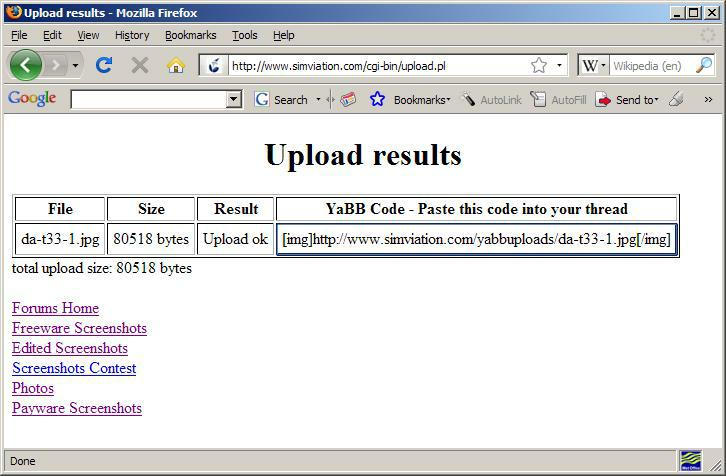This screenshot has height=476, width=726.
Task: Click the AutoLink toolbar button
Action: pyautogui.click(x=492, y=100)
